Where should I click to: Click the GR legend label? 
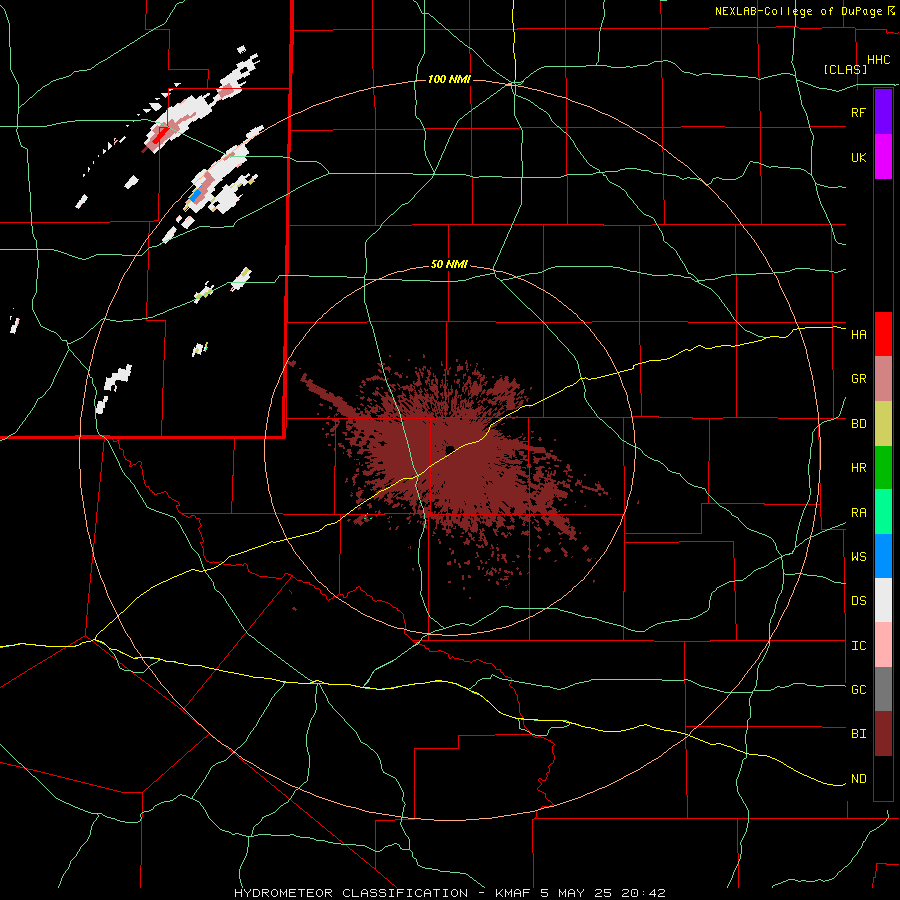click(858, 379)
